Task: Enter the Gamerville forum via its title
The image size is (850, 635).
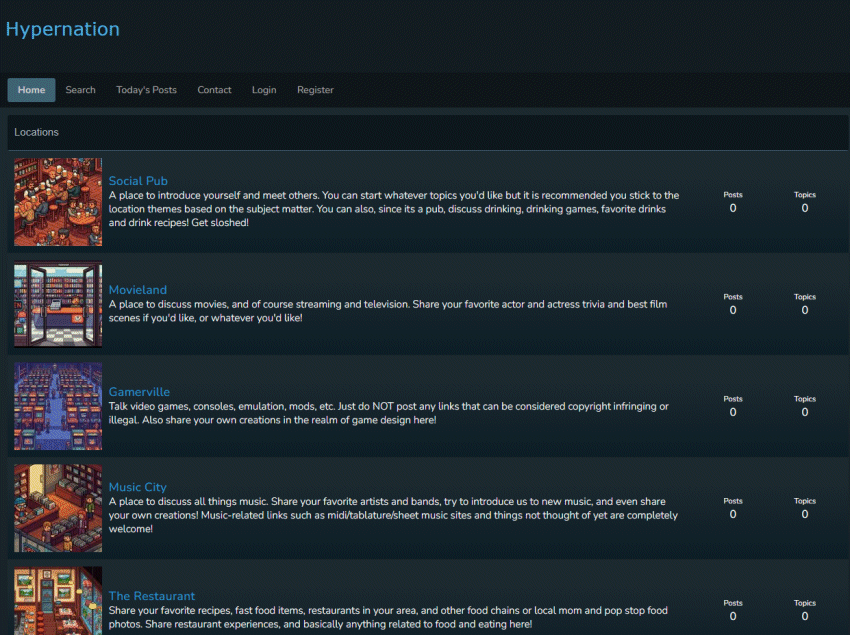Action: 139,392
